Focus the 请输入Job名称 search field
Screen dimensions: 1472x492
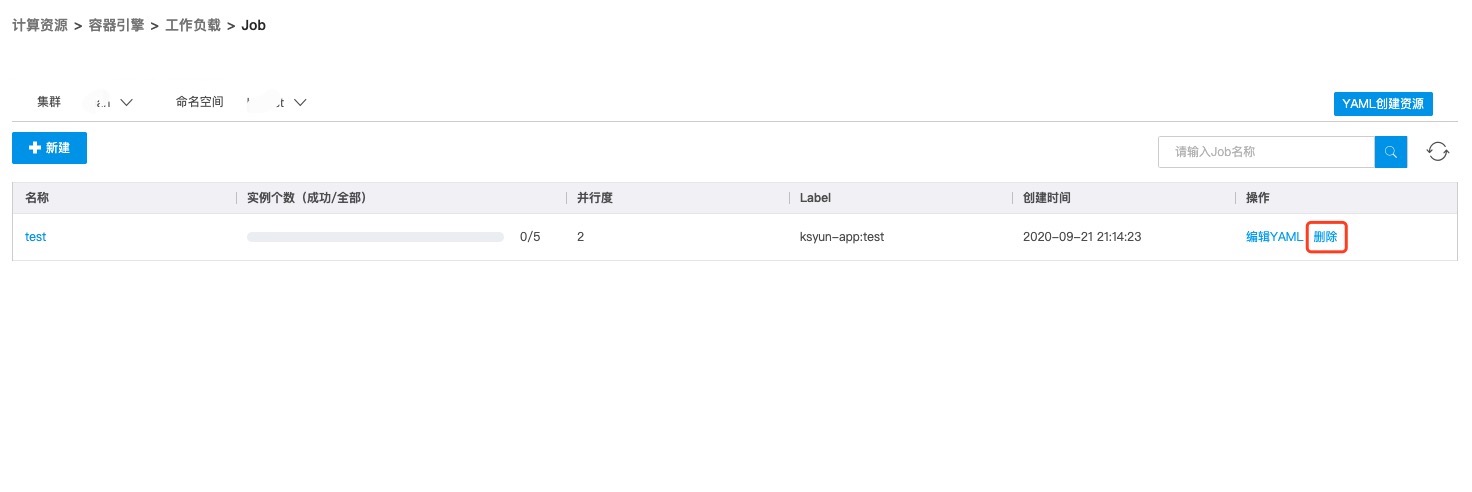1266,152
